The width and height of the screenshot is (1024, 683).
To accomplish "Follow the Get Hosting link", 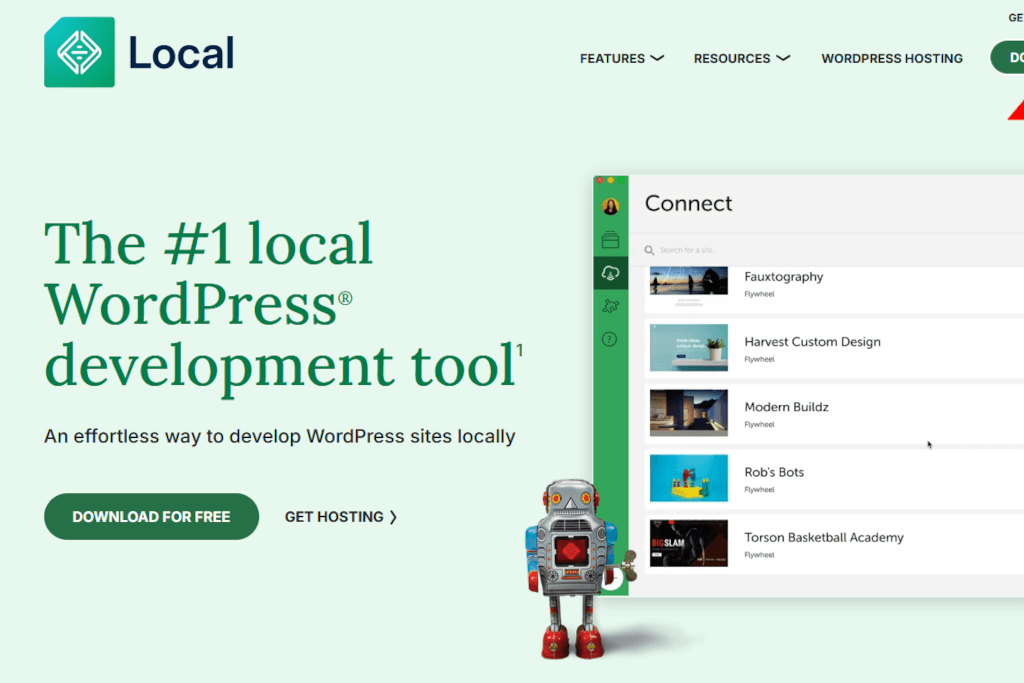I will click(x=340, y=517).
